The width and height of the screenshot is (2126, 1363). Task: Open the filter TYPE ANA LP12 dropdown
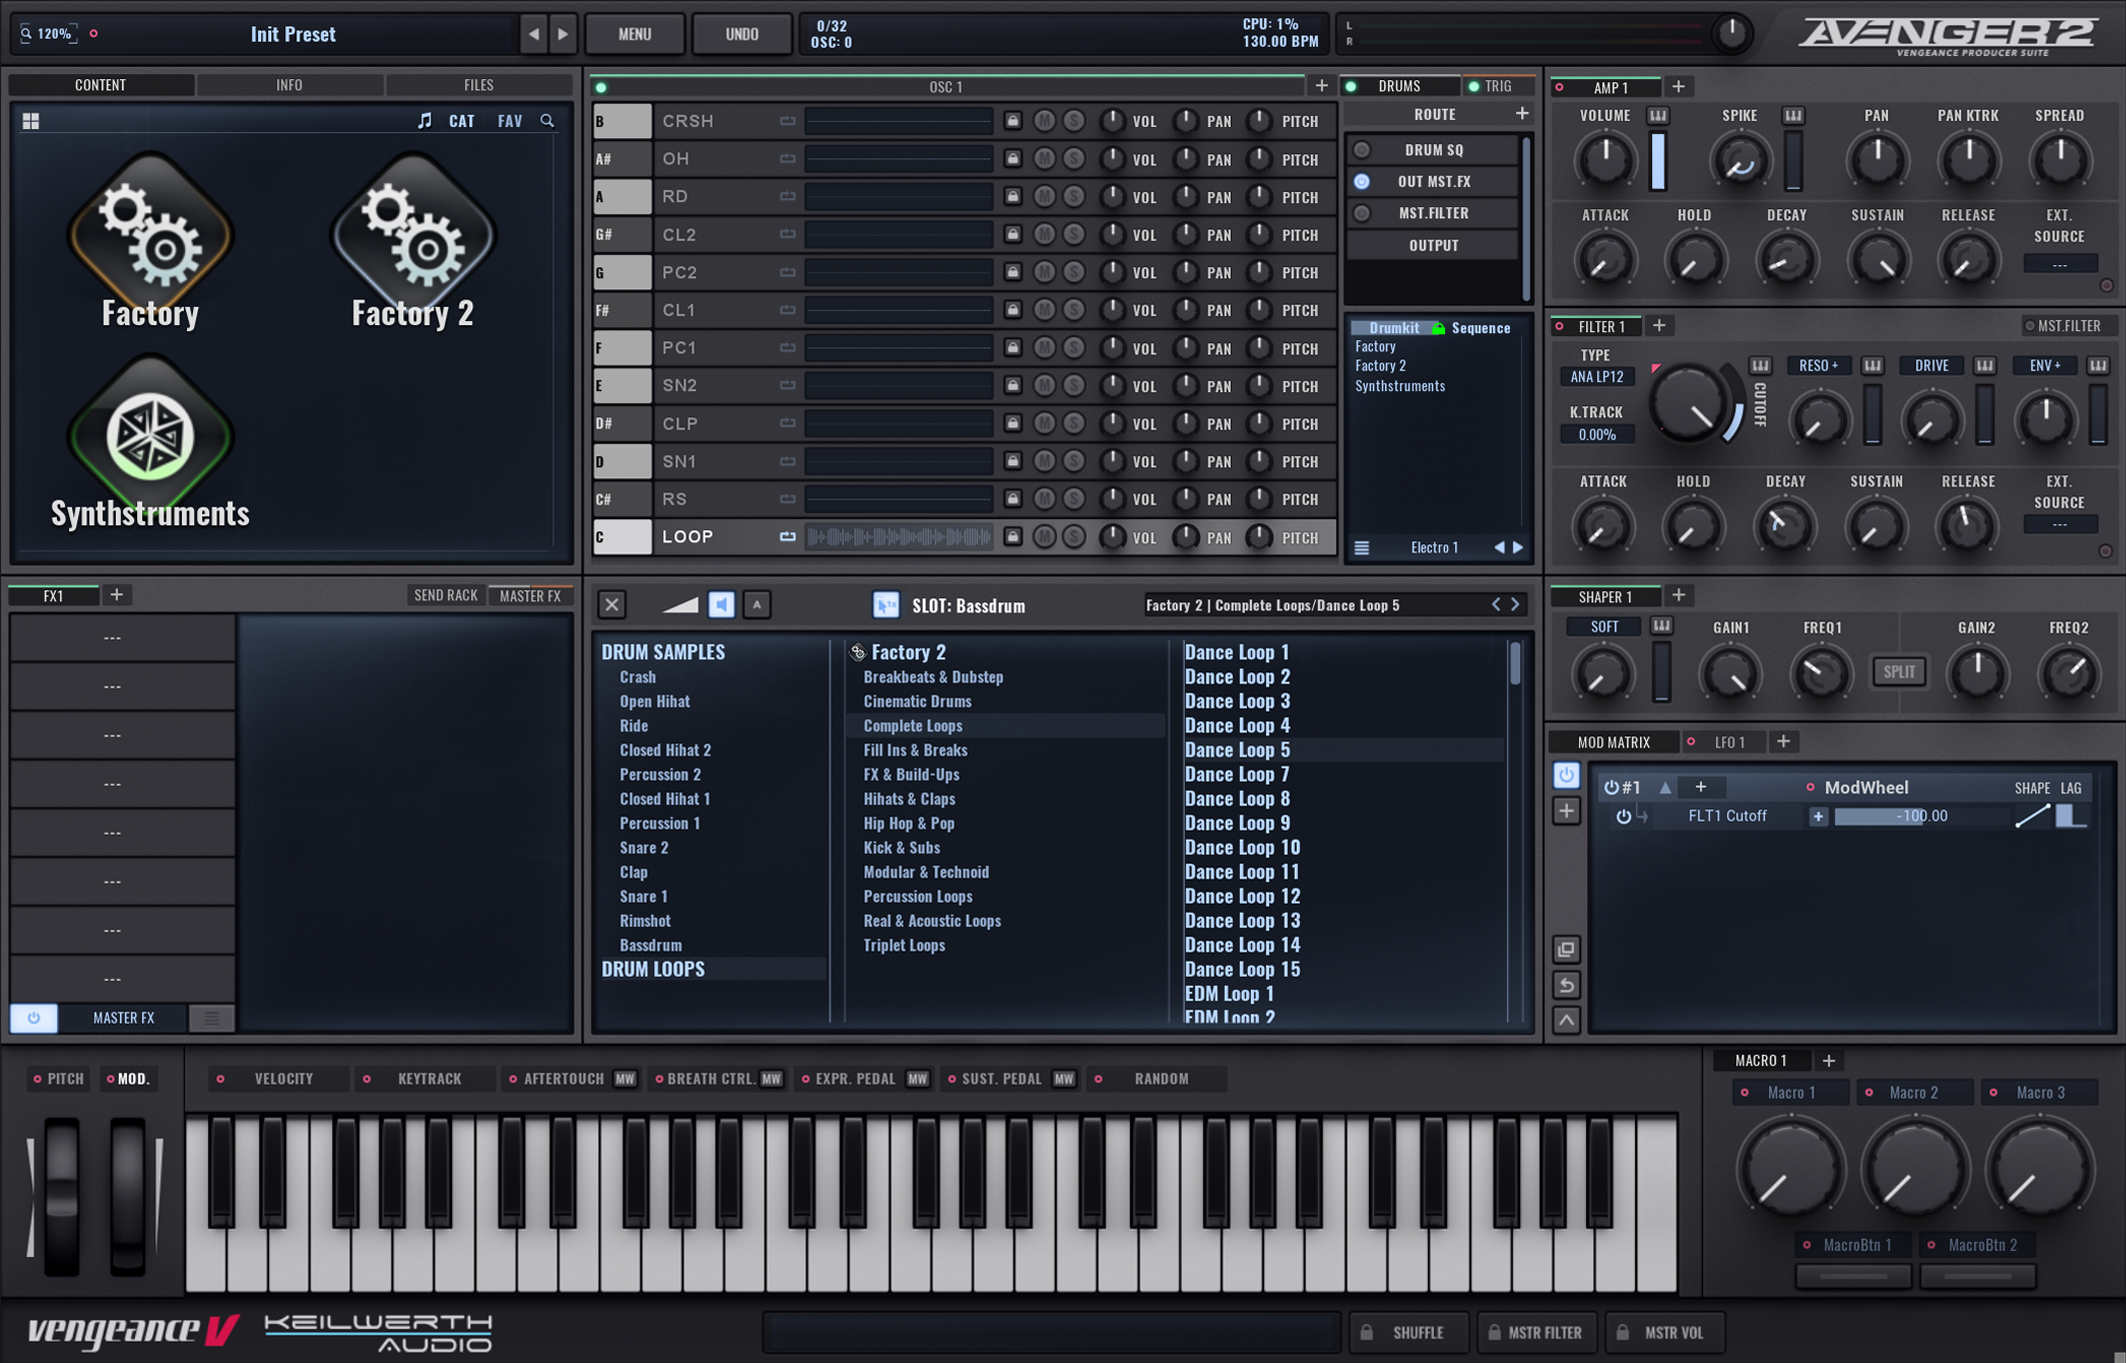1597,377
